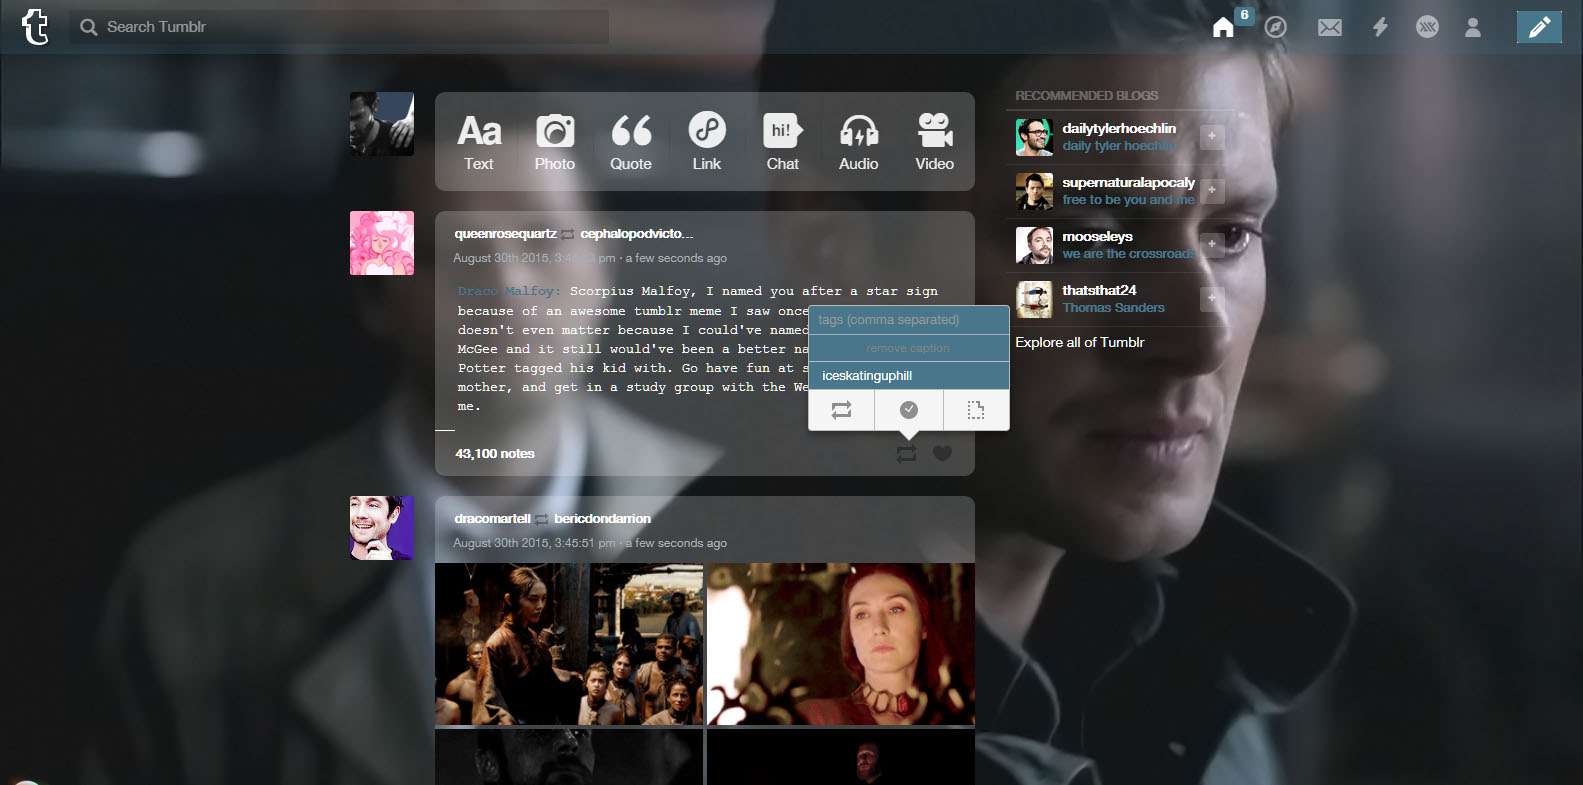
Task: Click the queue checkmark button in popup
Action: tap(909, 410)
